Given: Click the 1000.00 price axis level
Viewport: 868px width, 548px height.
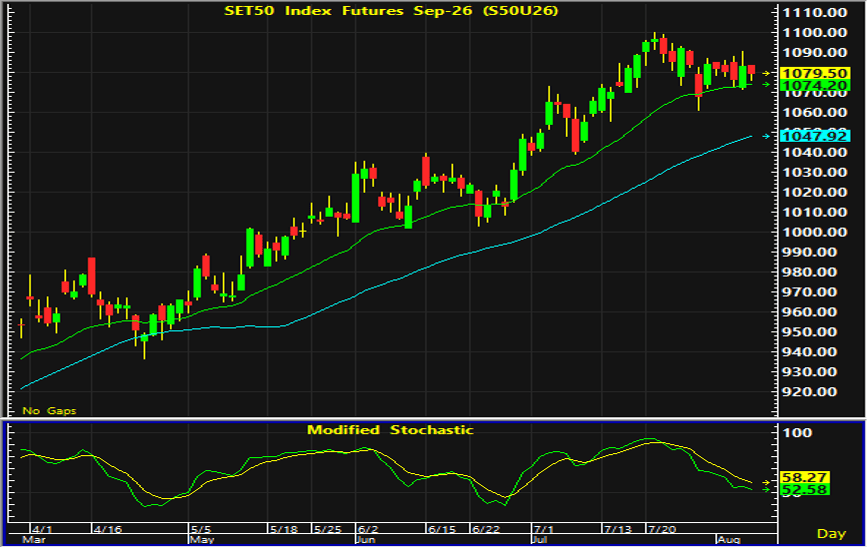Looking at the screenshot, I should coord(814,232).
